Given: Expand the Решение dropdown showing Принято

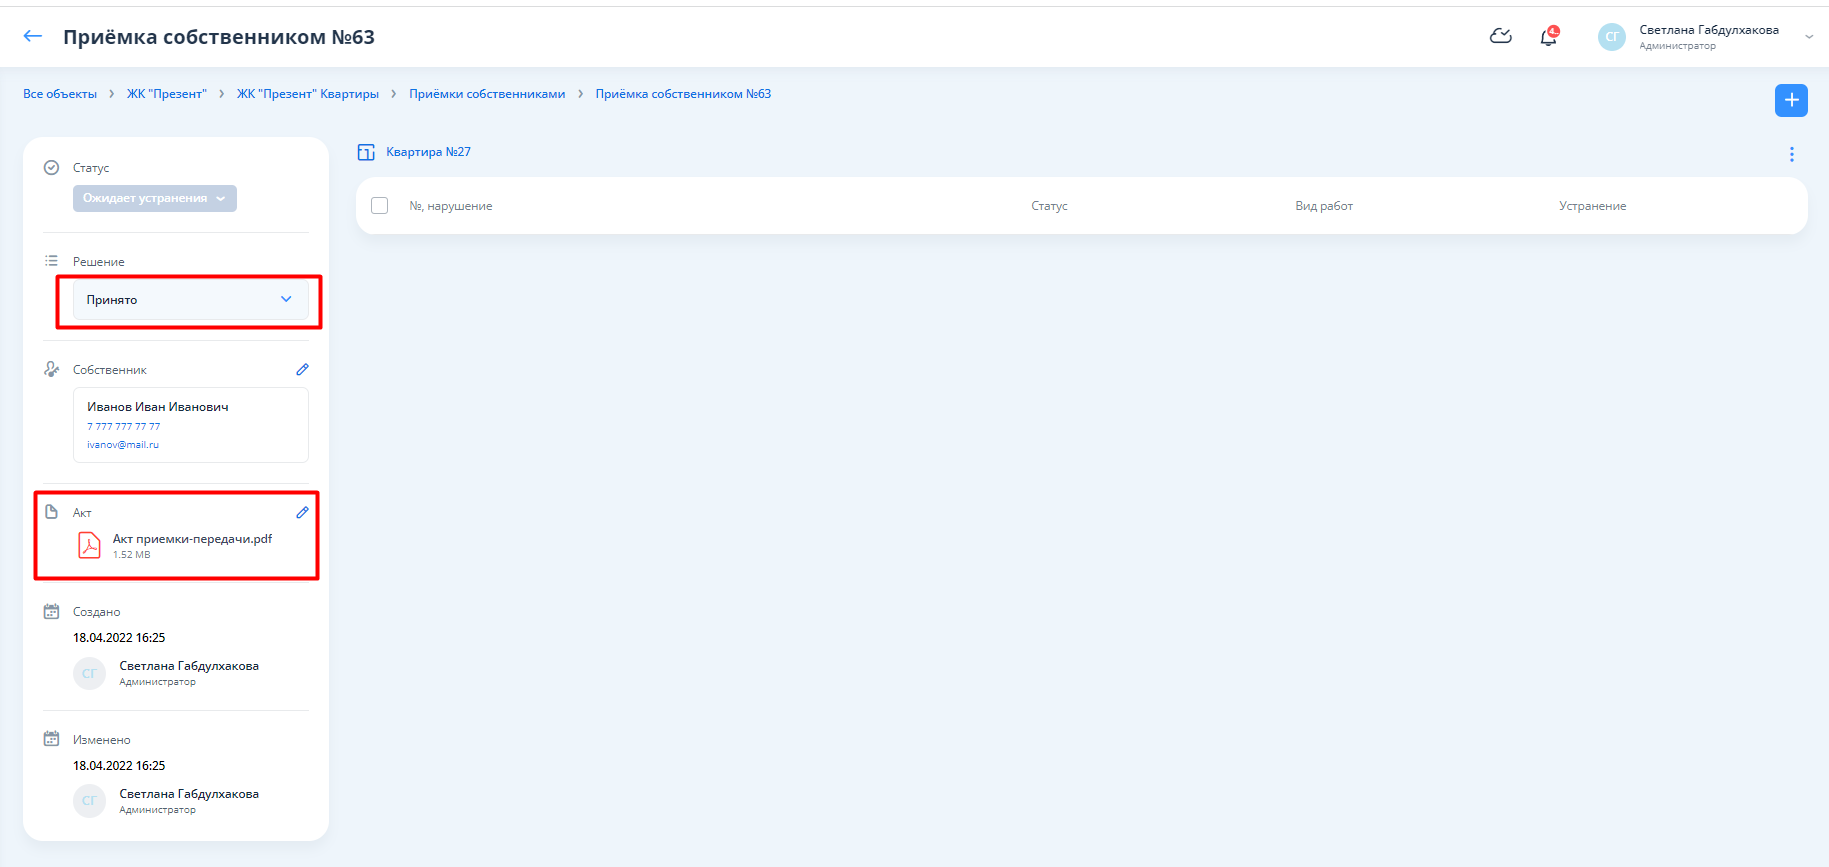Looking at the screenshot, I should click(x=190, y=300).
